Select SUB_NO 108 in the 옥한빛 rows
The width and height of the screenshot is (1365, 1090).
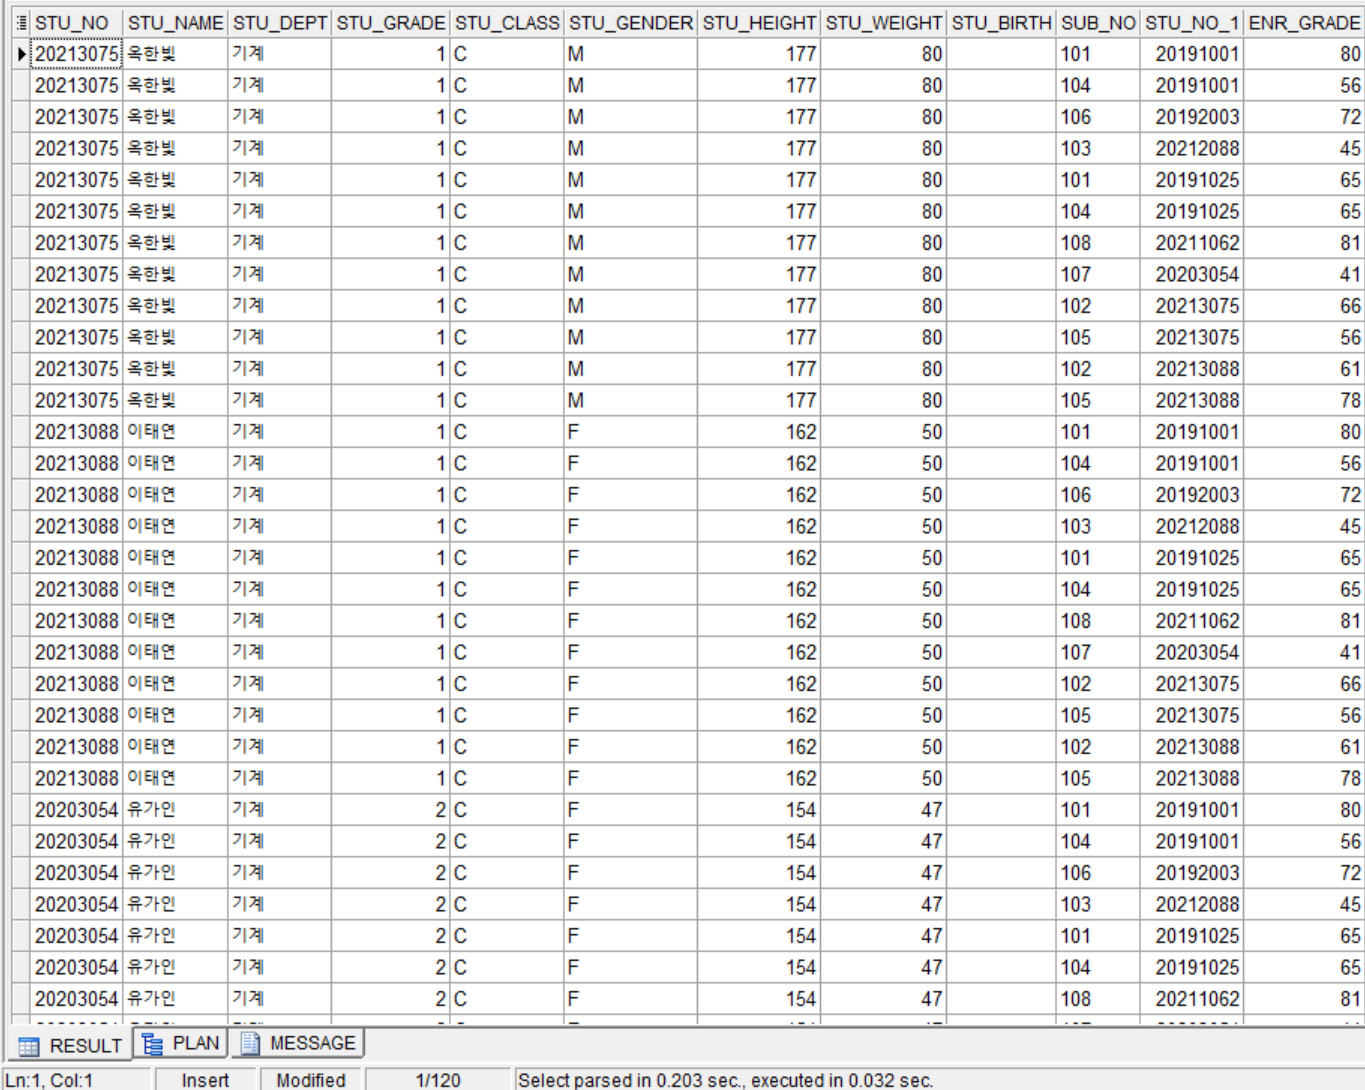[1098, 243]
